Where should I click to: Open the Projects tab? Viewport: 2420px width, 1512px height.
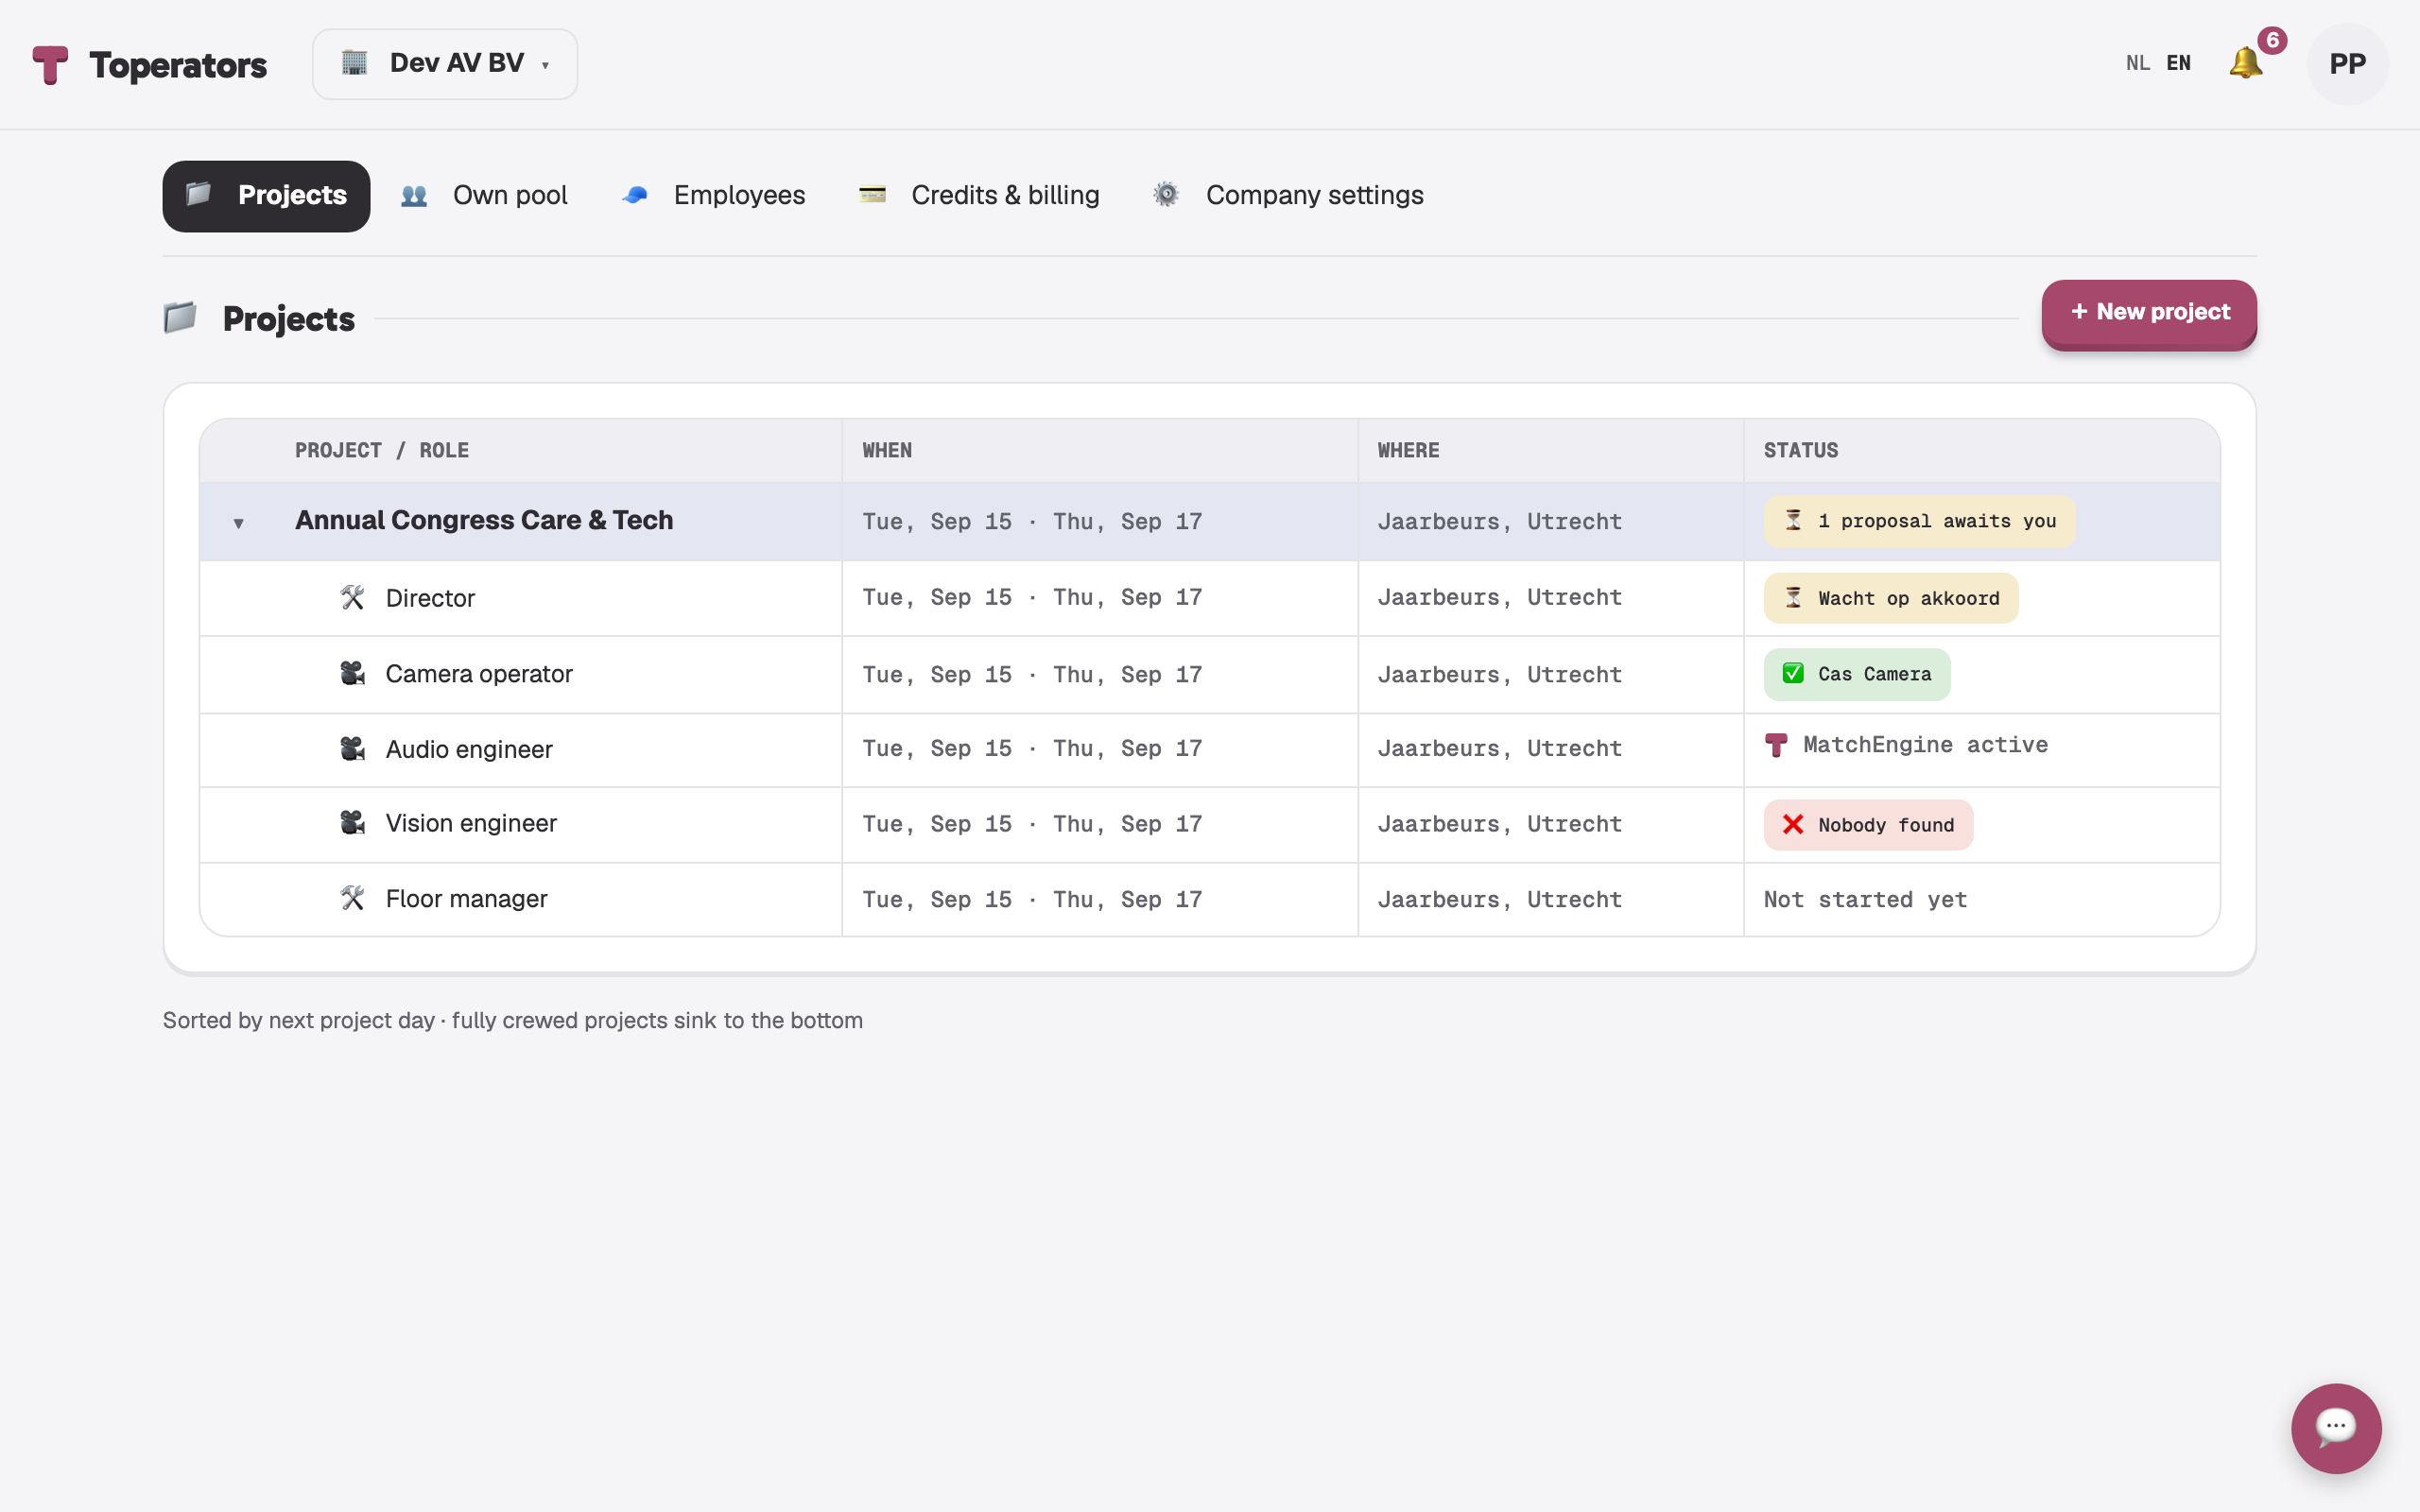tap(266, 196)
